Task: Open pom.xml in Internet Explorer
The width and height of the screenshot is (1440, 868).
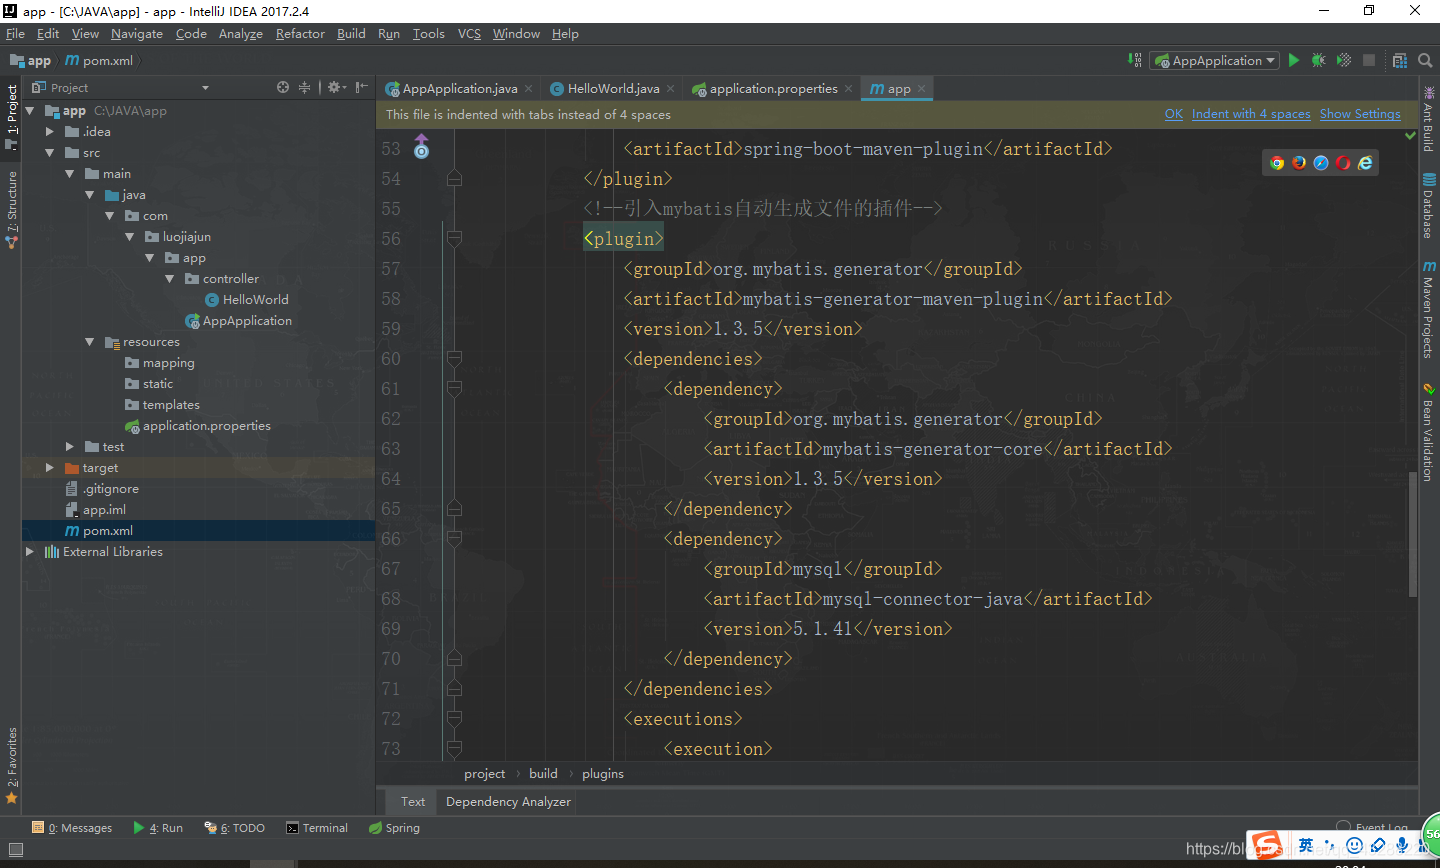Action: tap(1365, 162)
